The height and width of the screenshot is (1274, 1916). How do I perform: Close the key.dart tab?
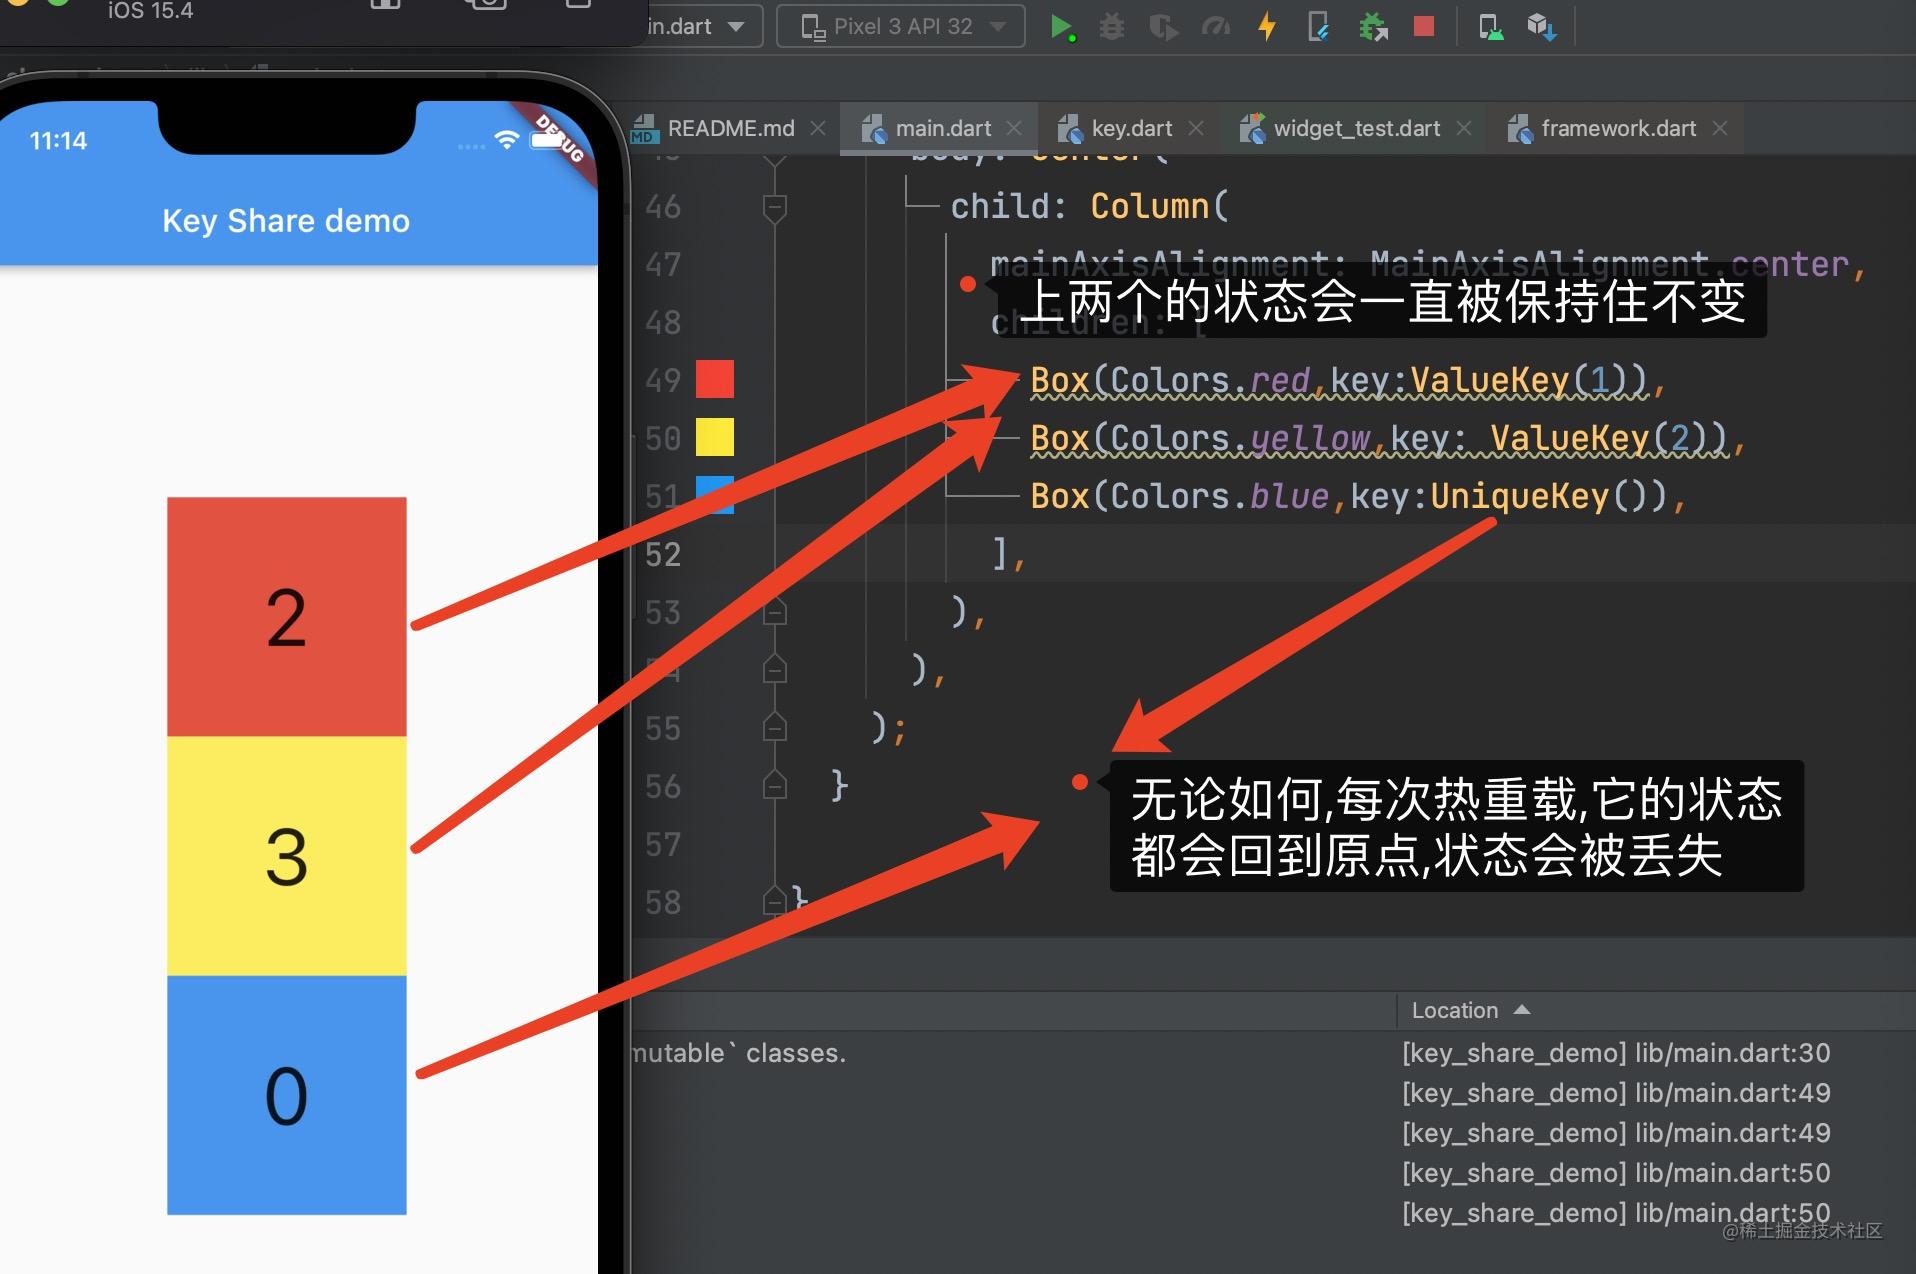pos(1196,129)
